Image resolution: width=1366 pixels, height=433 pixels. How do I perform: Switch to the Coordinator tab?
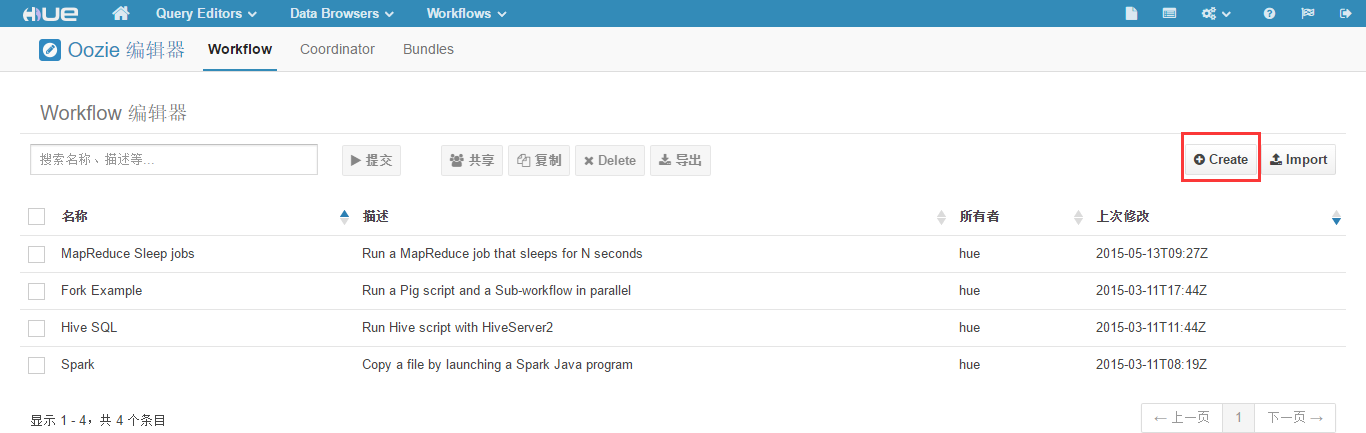coord(337,49)
